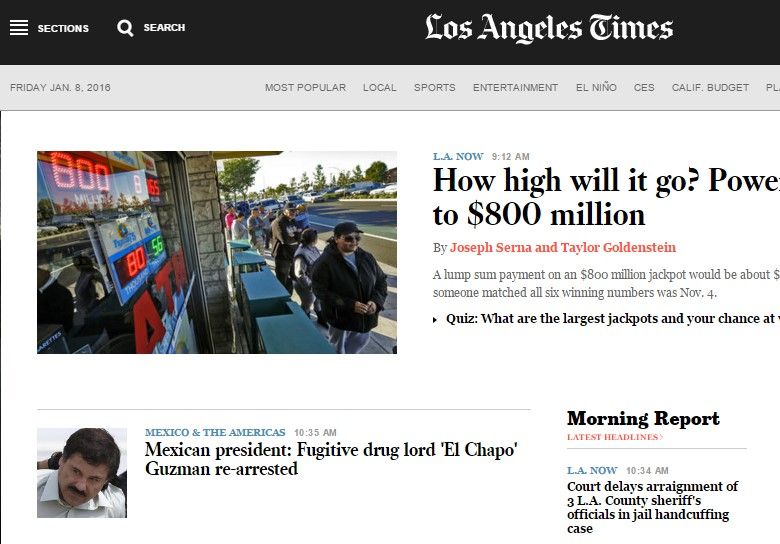The image size is (780, 544).
Task: Open the Latest Headlines link
Action: pyautogui.click(x=615, y=437)
